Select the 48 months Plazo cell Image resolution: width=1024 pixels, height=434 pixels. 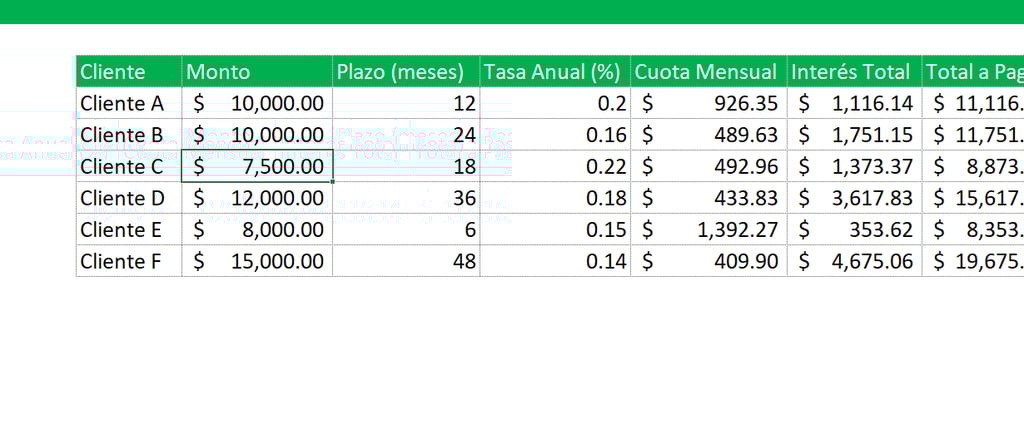[405, 261]
